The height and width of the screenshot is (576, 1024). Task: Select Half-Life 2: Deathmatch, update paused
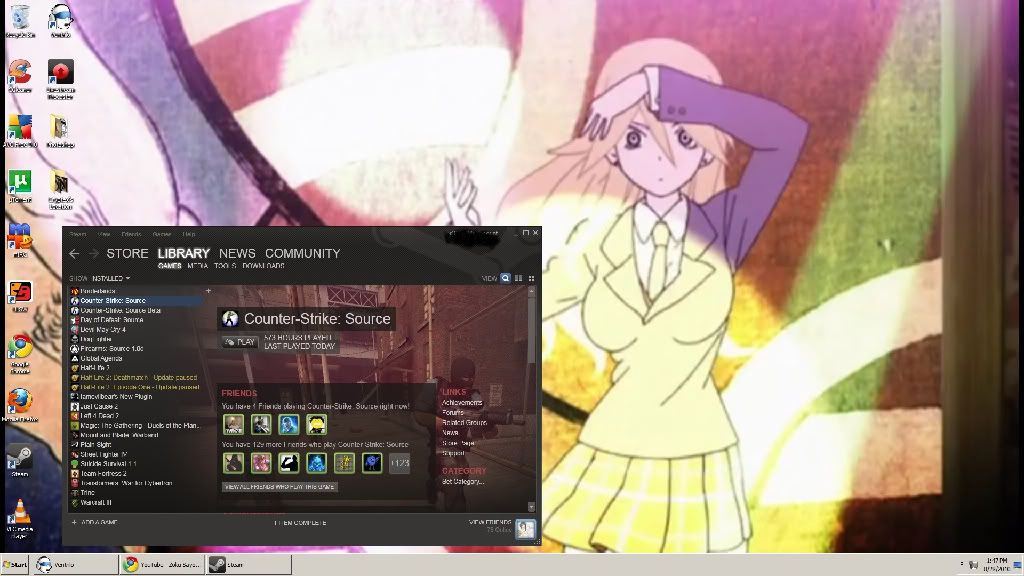136,377
